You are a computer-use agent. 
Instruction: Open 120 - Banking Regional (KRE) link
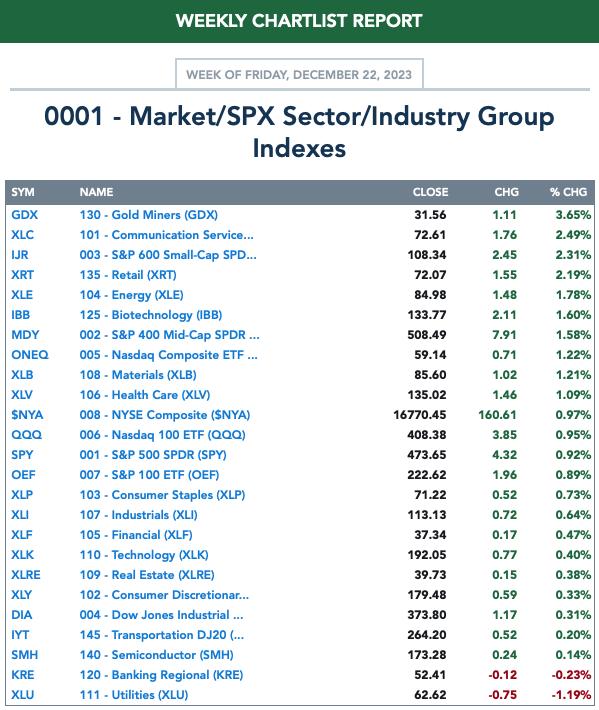[x=161, y=675]
